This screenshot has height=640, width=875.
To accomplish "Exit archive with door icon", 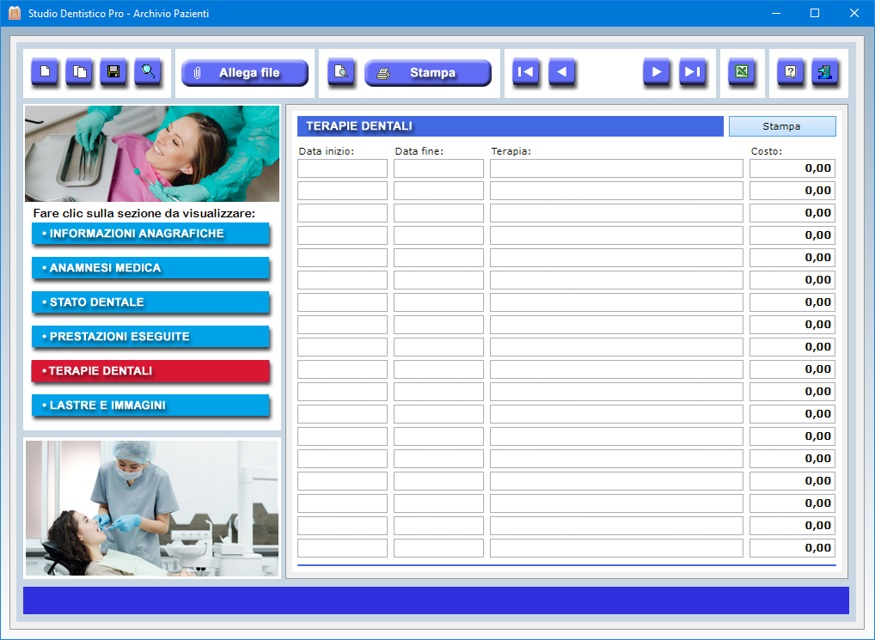I will [825, 72].
